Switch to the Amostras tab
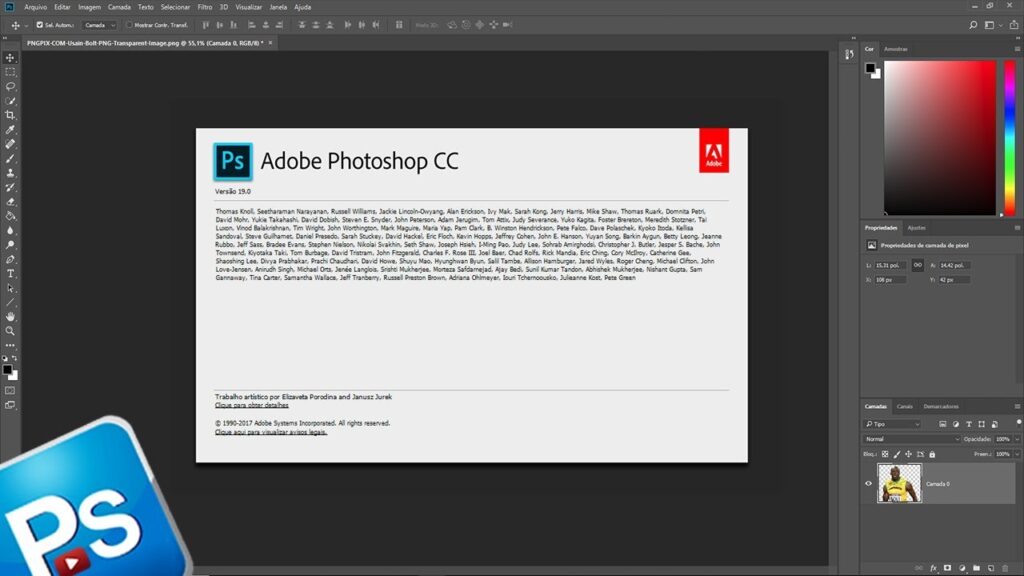Viewport: 1024px width, 576px height. 895,49
